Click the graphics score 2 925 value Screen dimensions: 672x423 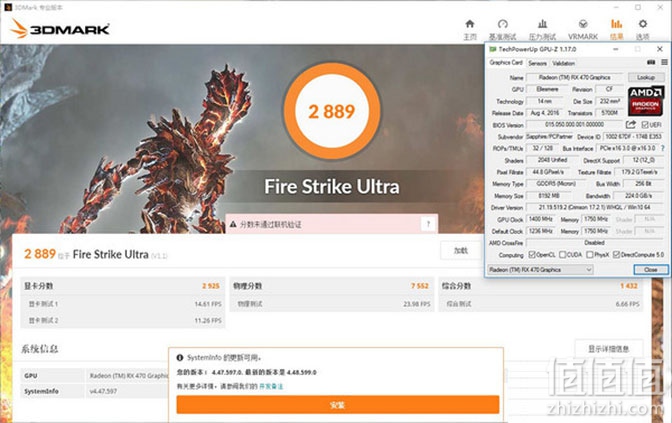211,286
